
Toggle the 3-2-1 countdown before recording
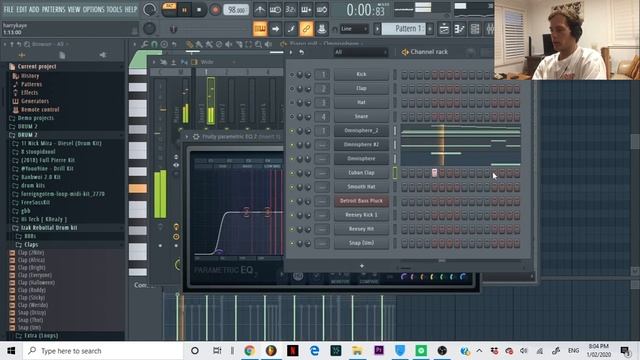coord(291,9)
